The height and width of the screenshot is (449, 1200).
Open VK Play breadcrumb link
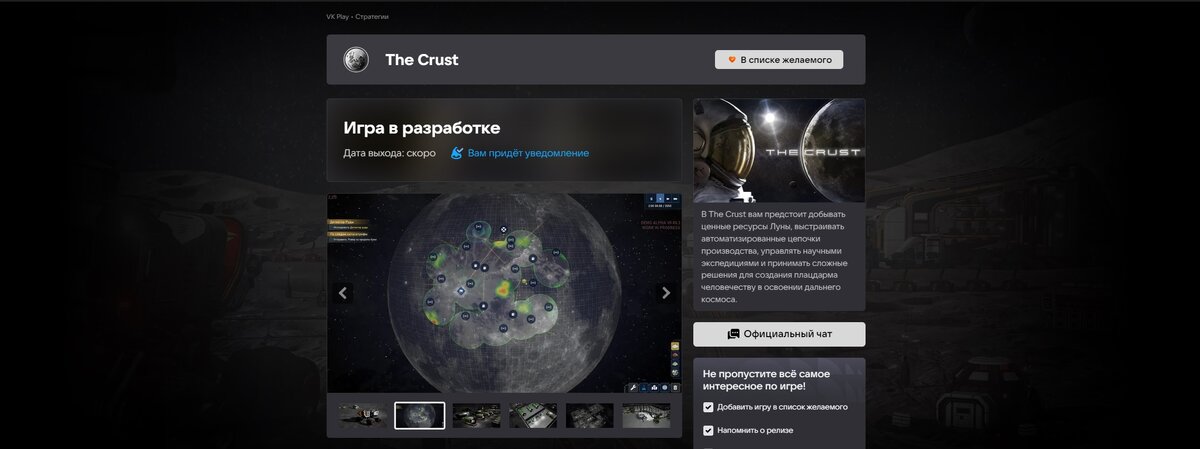pyautogui.click(x=338, y=17)
